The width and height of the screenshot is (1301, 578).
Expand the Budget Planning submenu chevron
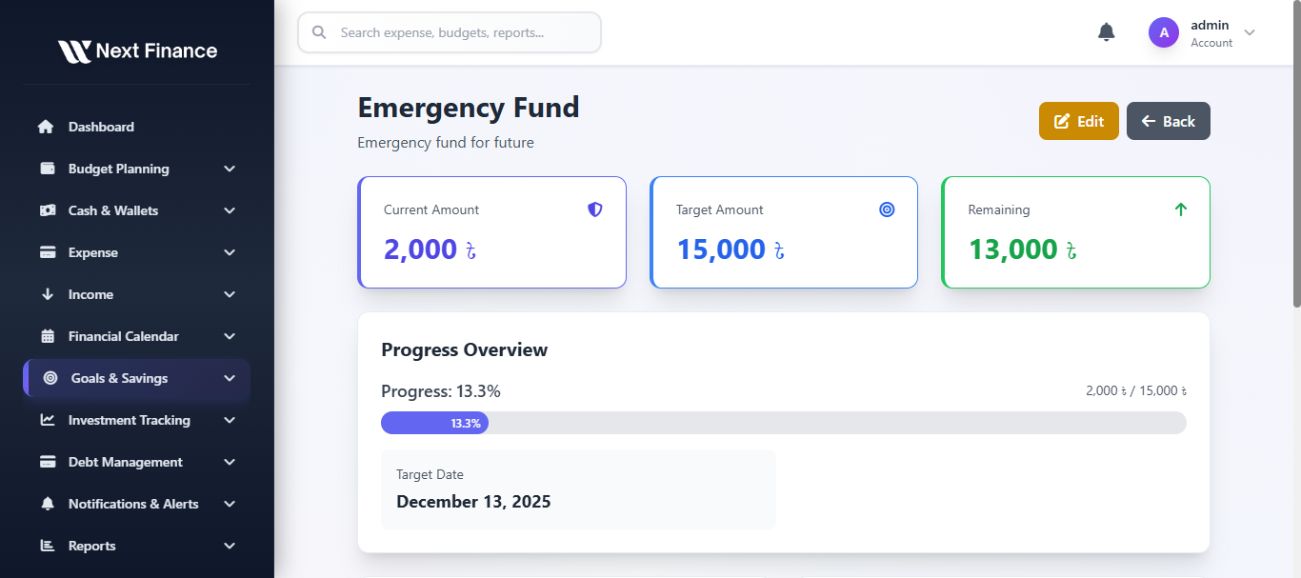pyautogui.click(x=229, y=169)
